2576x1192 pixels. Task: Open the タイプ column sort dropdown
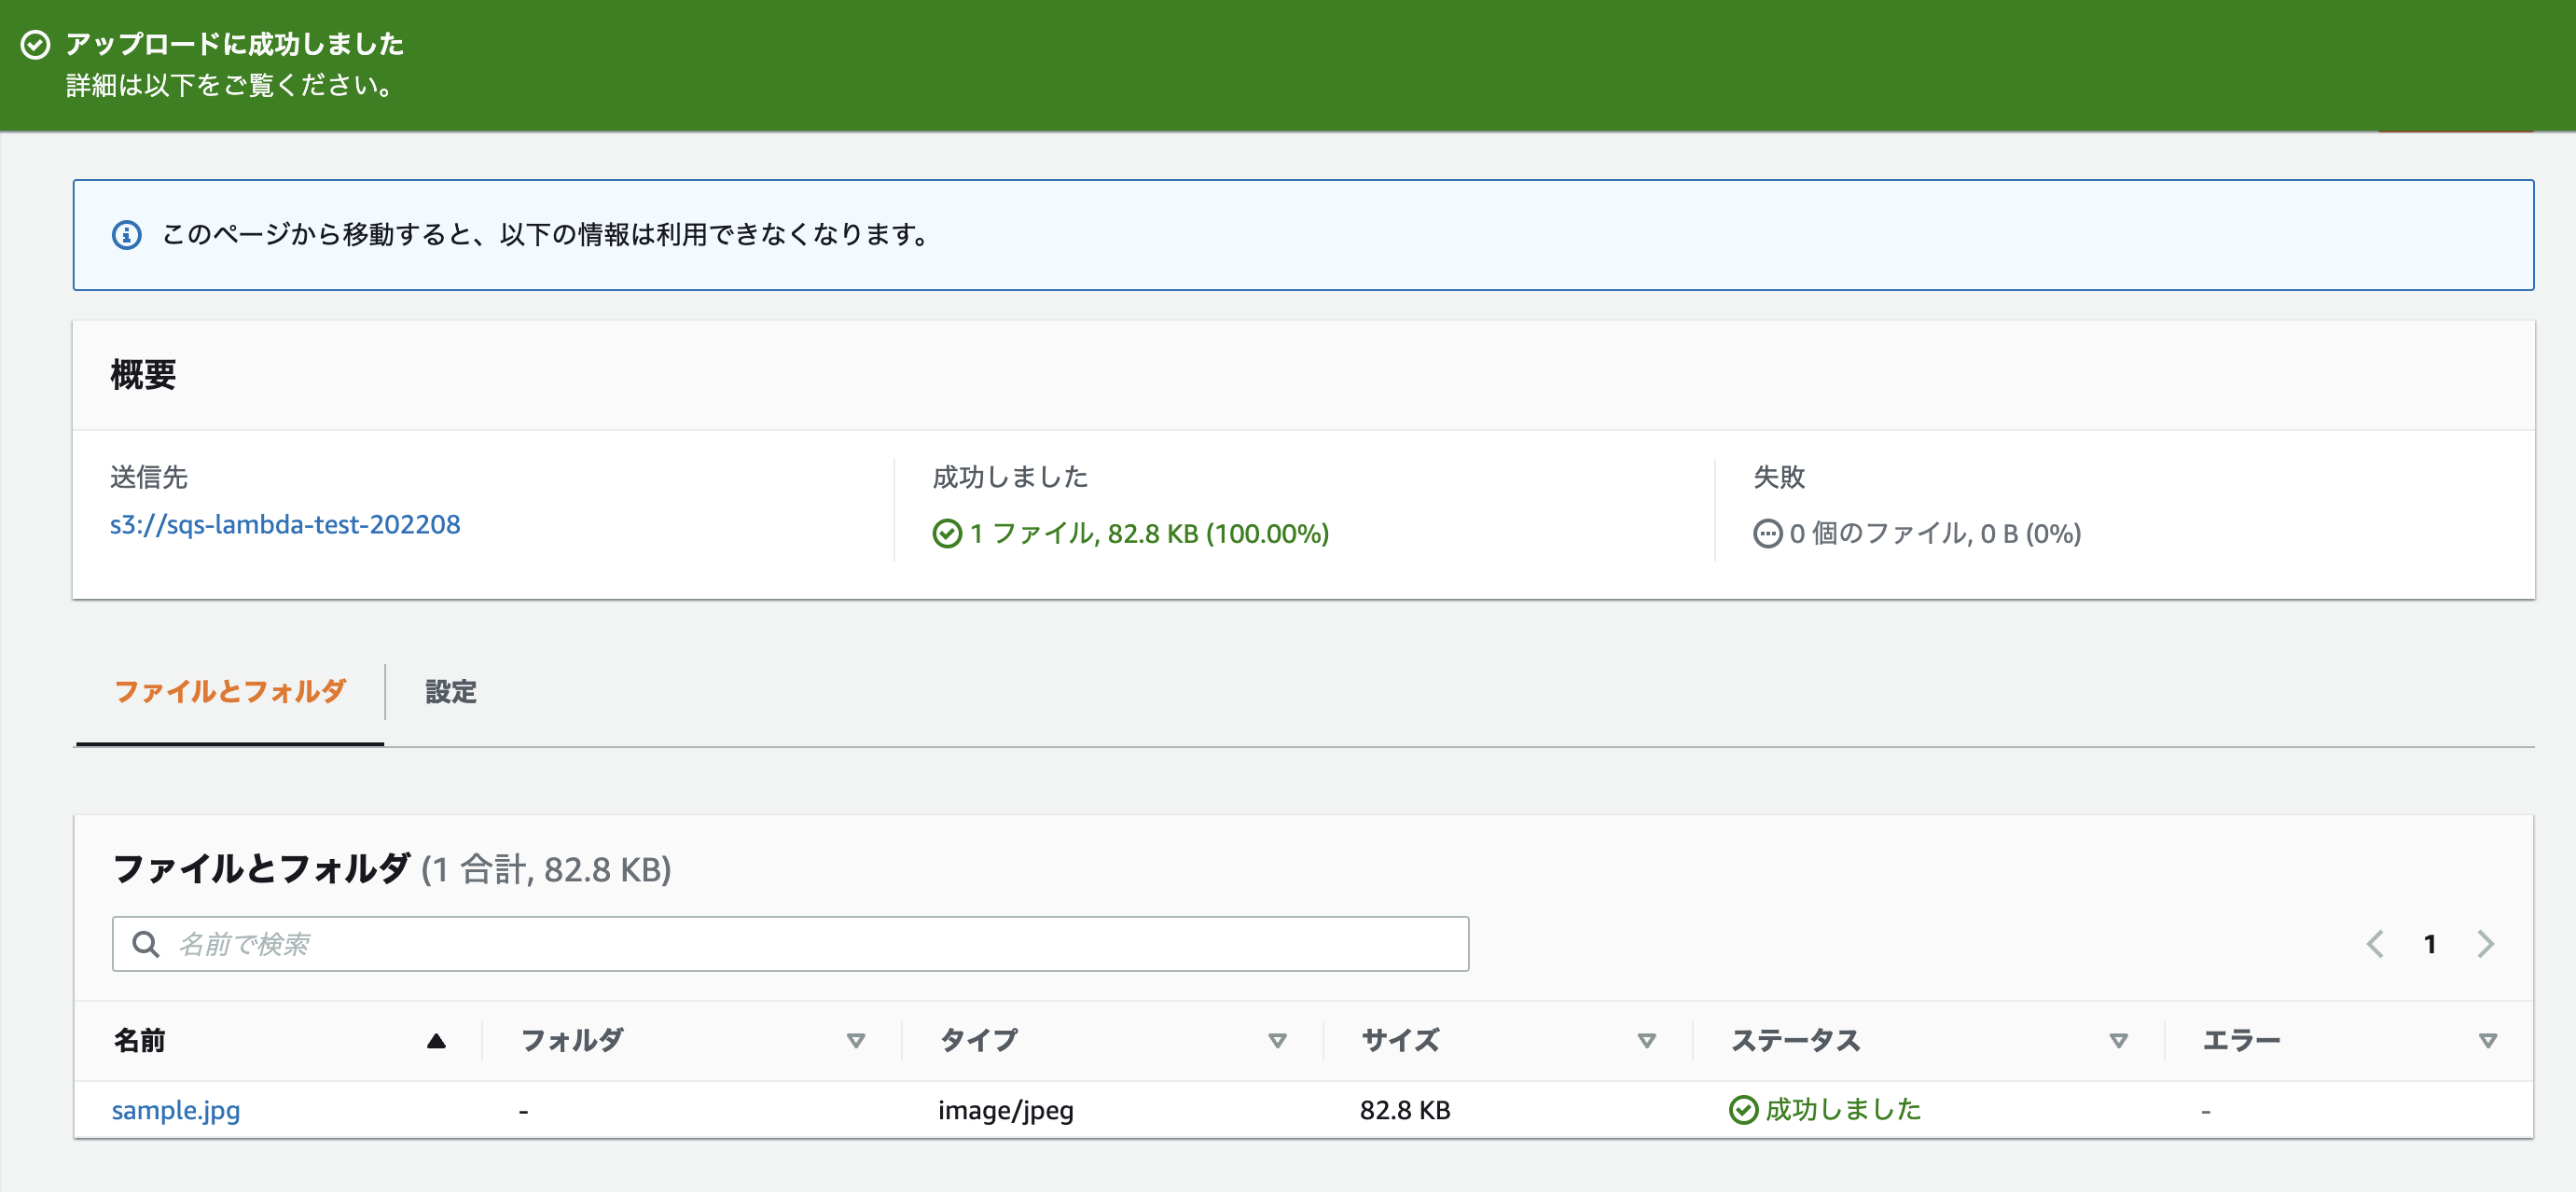[x=1277, y=1040]
